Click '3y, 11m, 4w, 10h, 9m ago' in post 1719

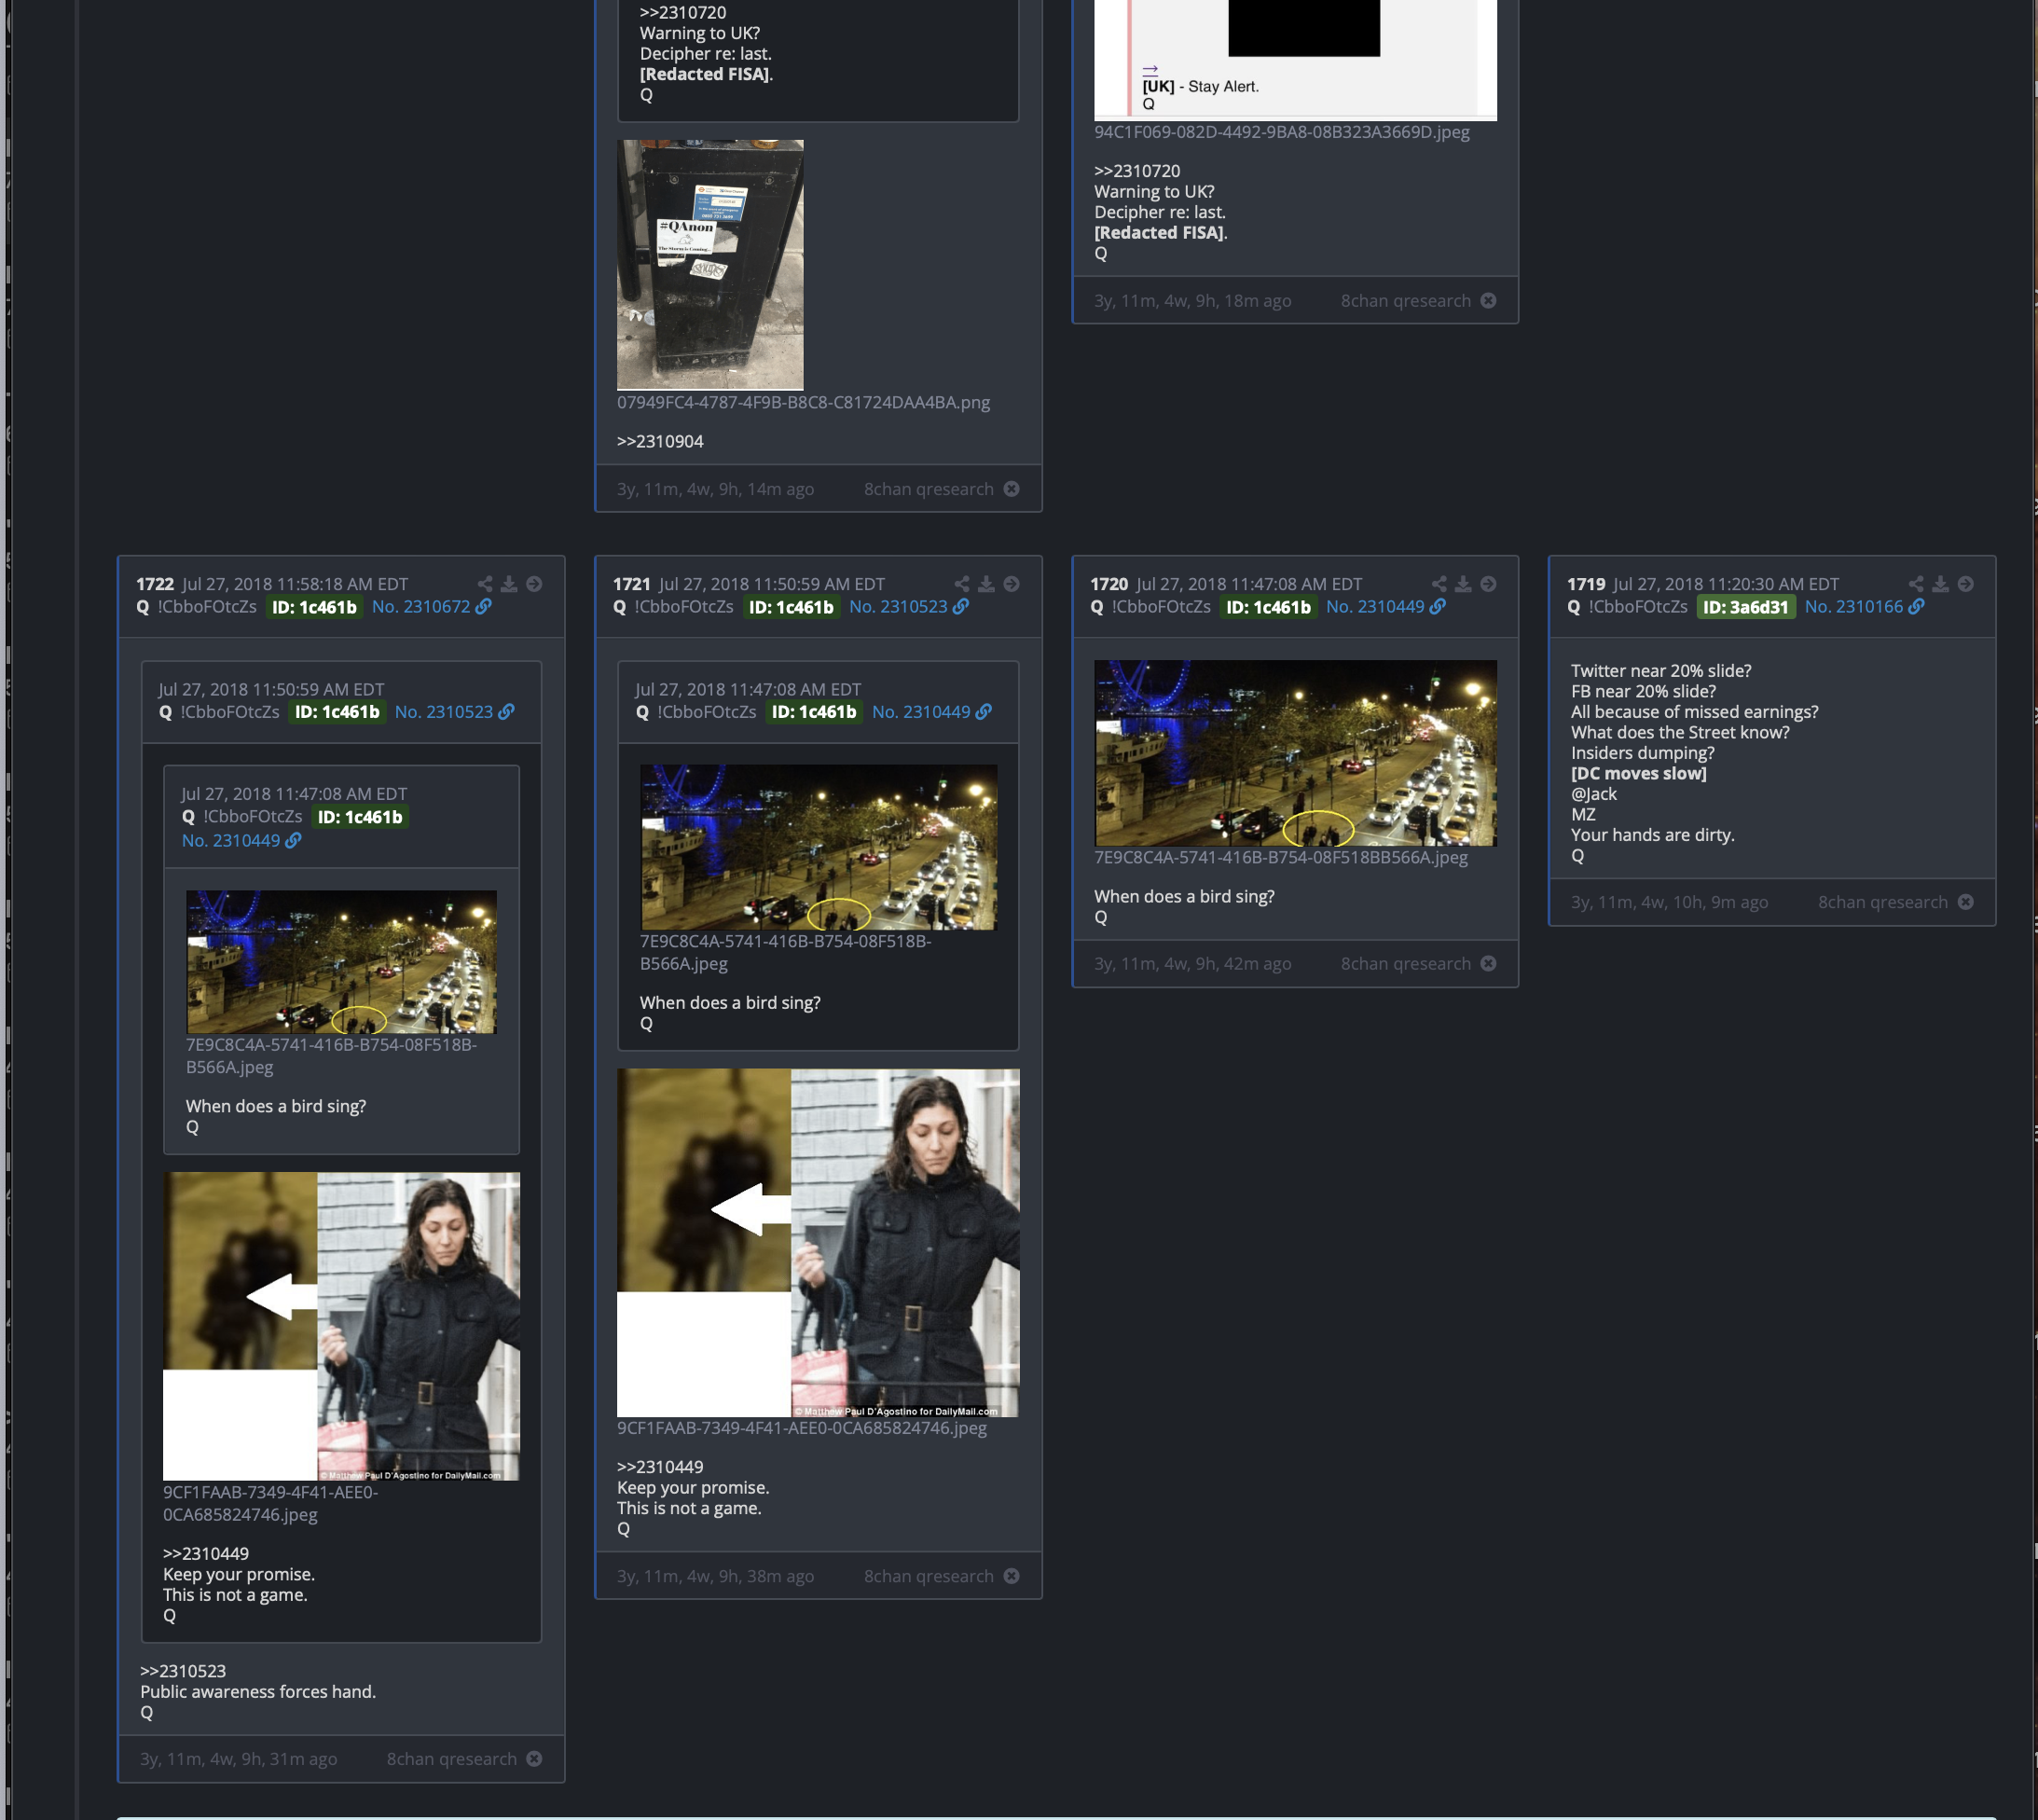[1669, 902]
